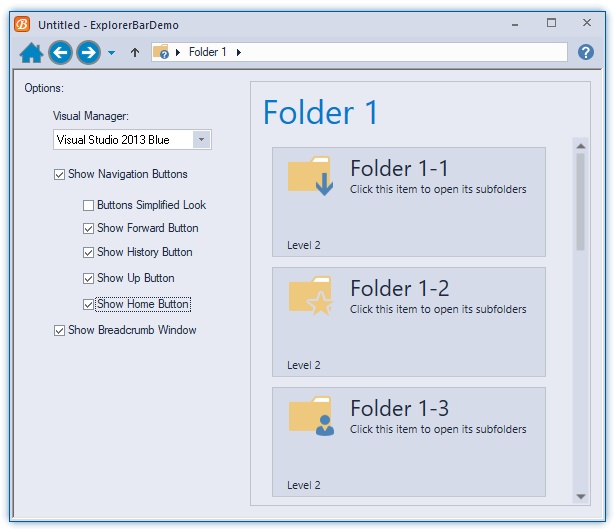This screenshot has width=615, height=529.
Task: Open the Visual Manager combo box
Action: click(x=133, y=140)
